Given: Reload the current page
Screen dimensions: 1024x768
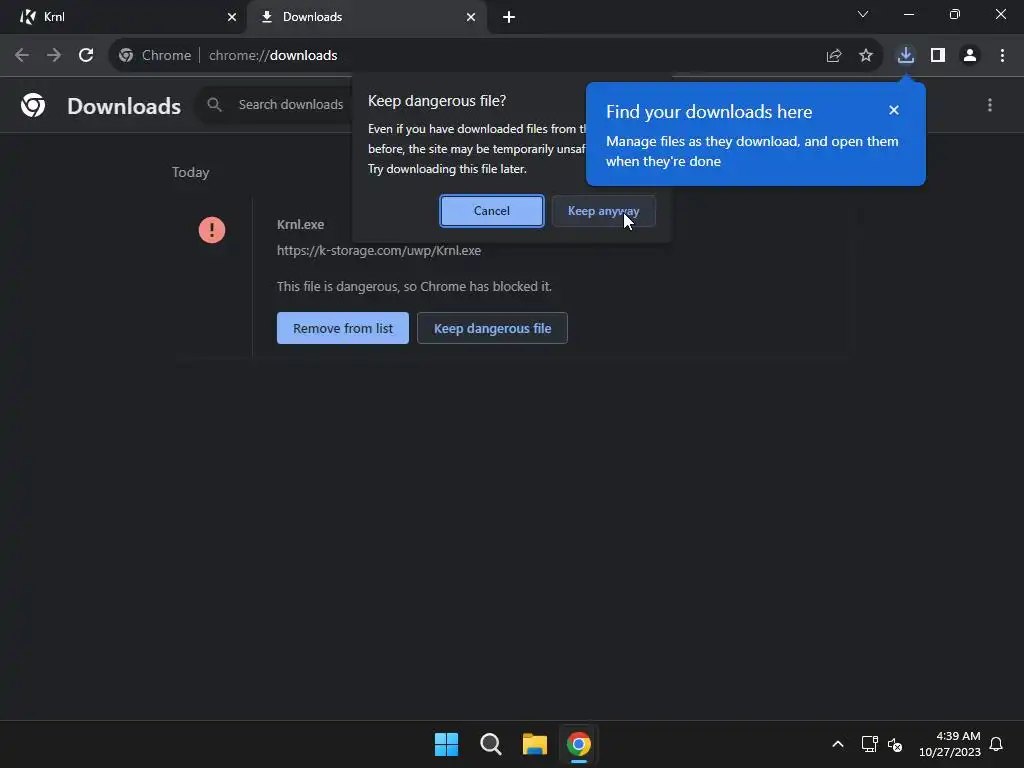Looking at the screenshot, I should [x=86, y=56].
